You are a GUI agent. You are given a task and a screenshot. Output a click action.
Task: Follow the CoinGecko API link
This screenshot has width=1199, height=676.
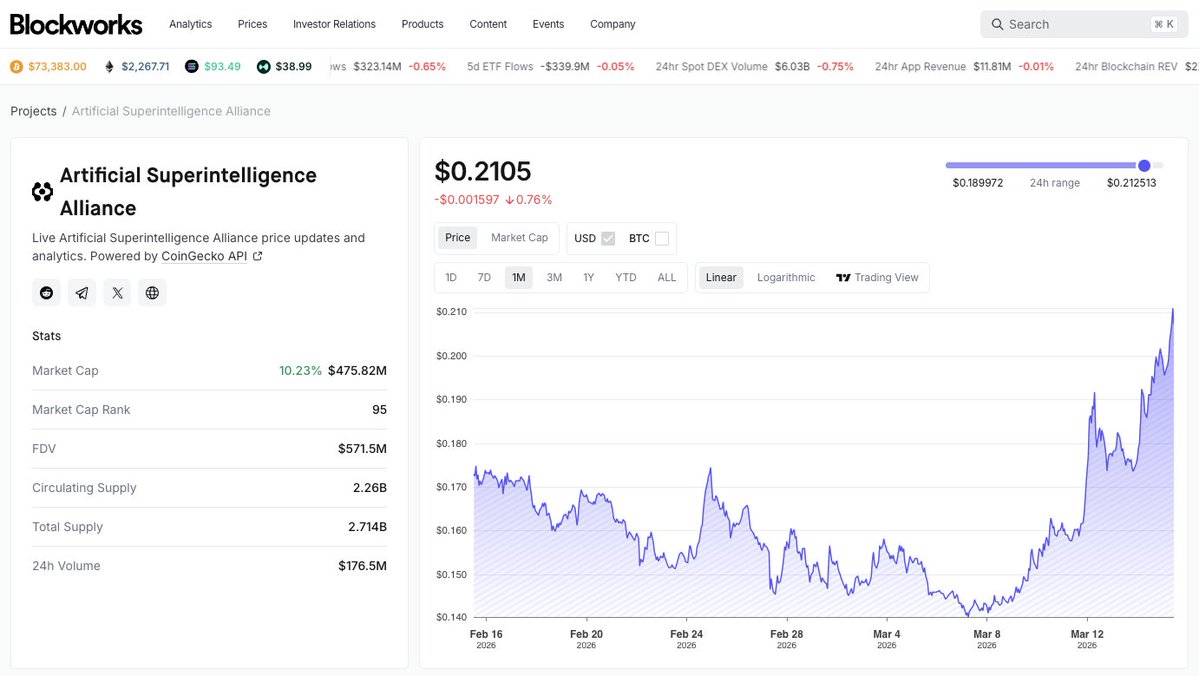(204, 256)
